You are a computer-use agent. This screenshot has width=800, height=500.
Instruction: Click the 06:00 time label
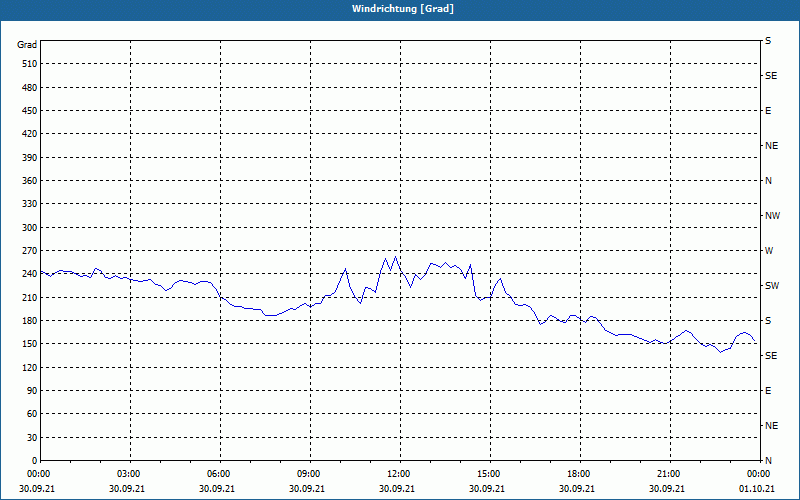click(x=219, y=474)
